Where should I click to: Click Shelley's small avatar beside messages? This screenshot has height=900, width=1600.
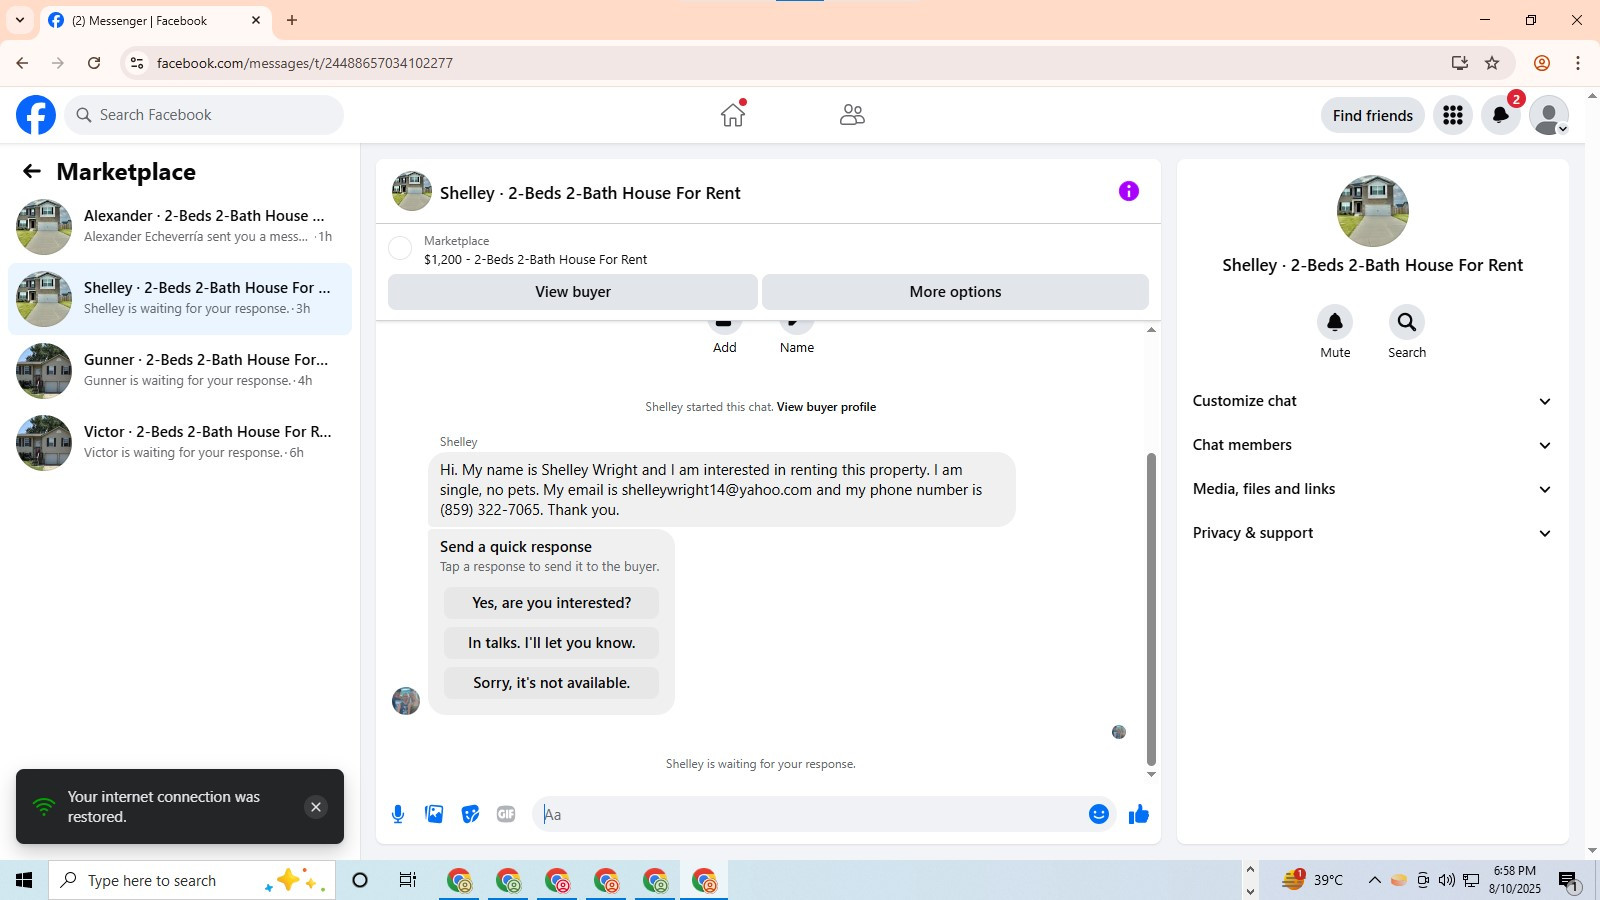[x=406, y=701]
